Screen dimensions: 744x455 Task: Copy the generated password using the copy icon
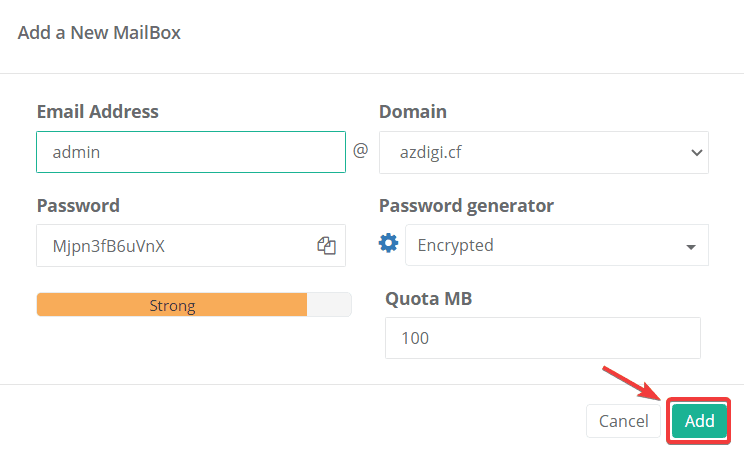click(326, 245)
